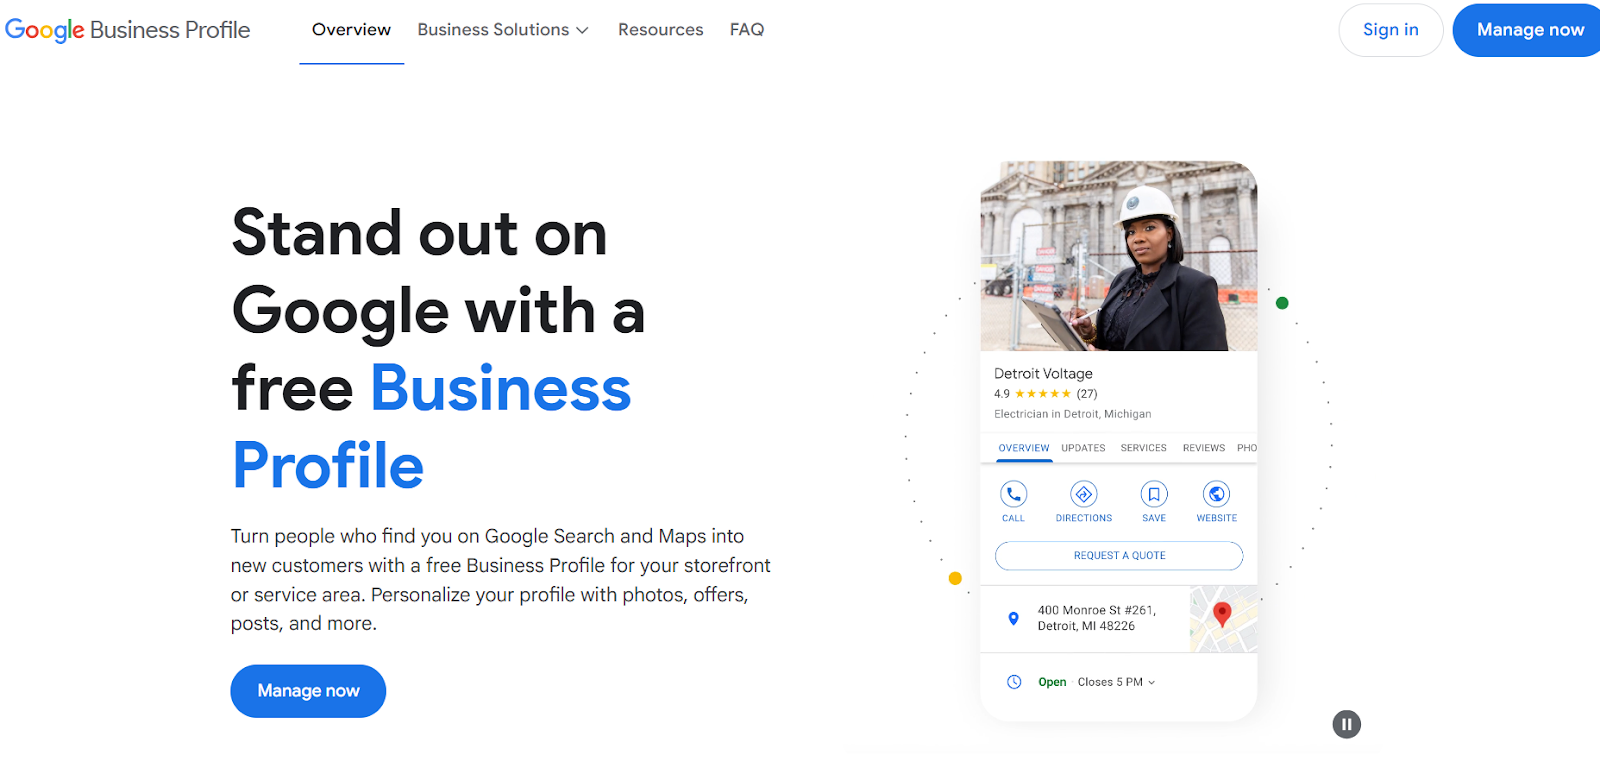Select the UPDATES tab in the profile card
This screenshot has height=774, width=1600.
point(1083,448)
